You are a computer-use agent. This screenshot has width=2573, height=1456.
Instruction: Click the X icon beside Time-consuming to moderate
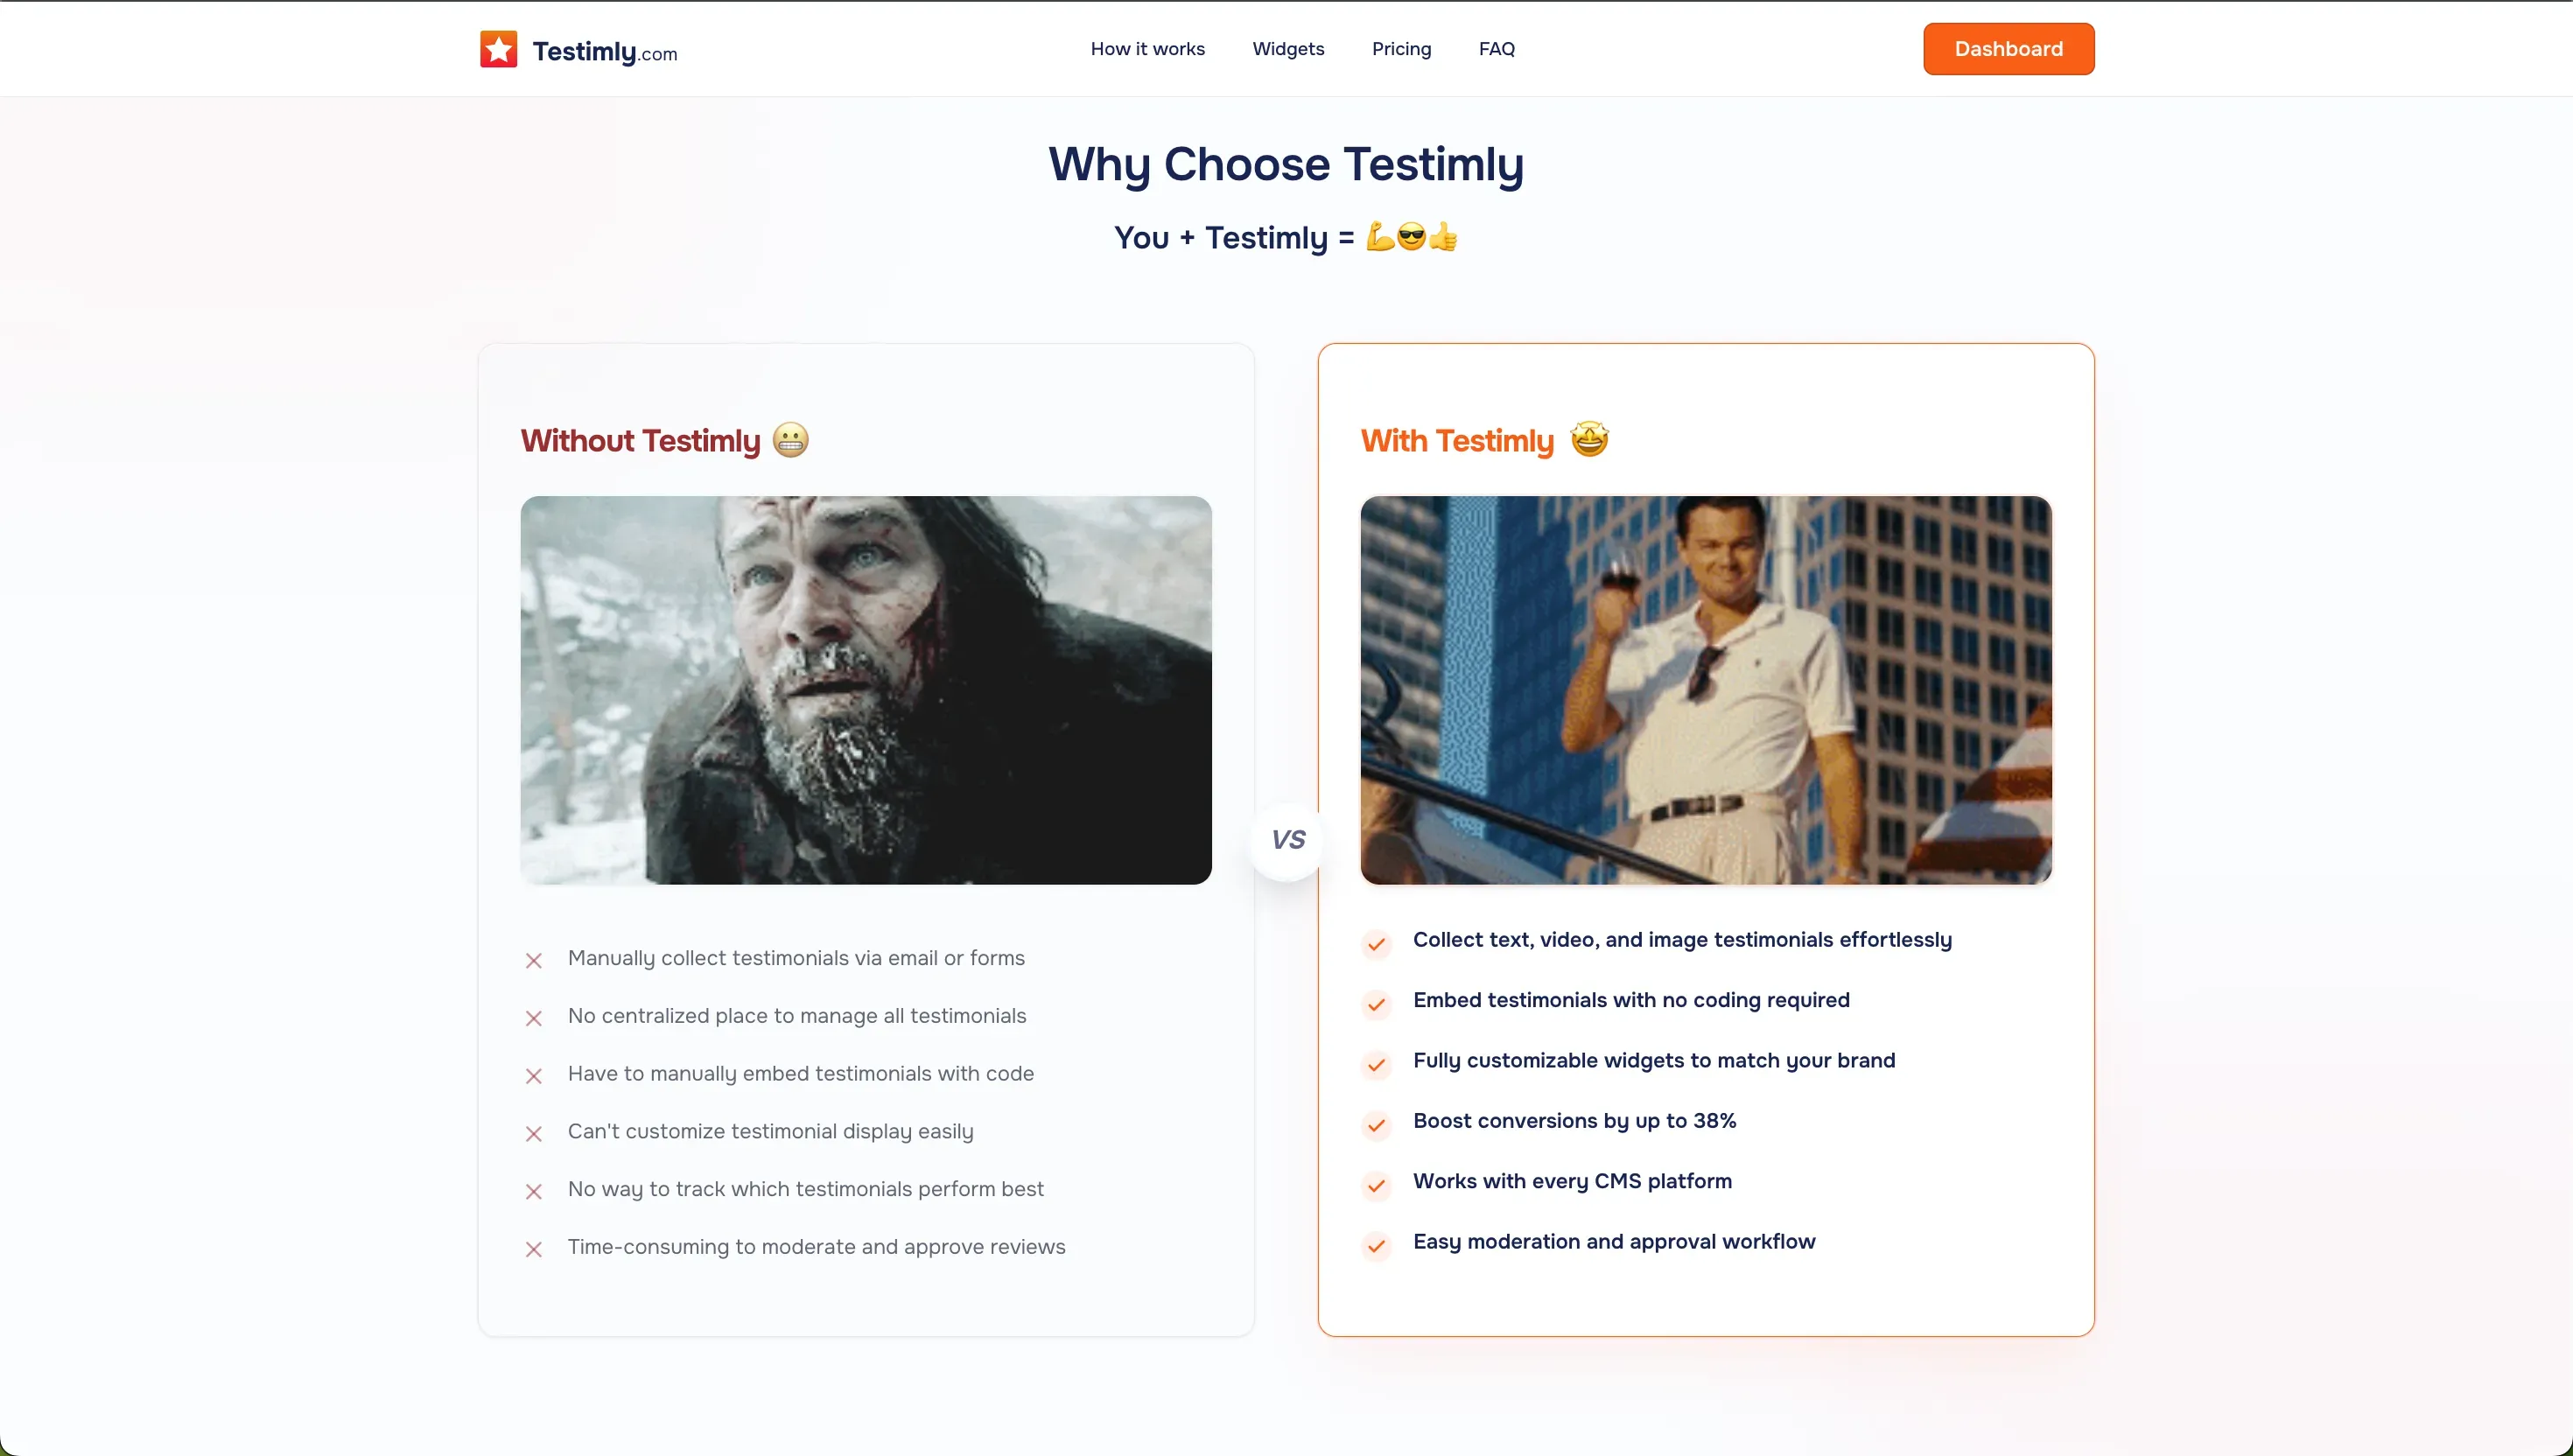click(x=534, y=1249)
